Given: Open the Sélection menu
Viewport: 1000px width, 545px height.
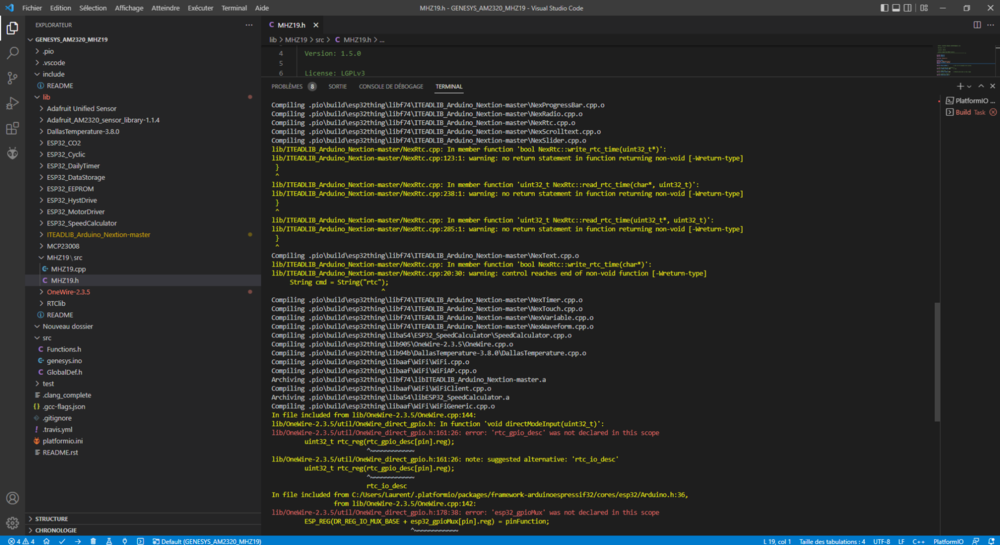Looking at the screenshot, I should pyautogui.click(x=93, y=8).
